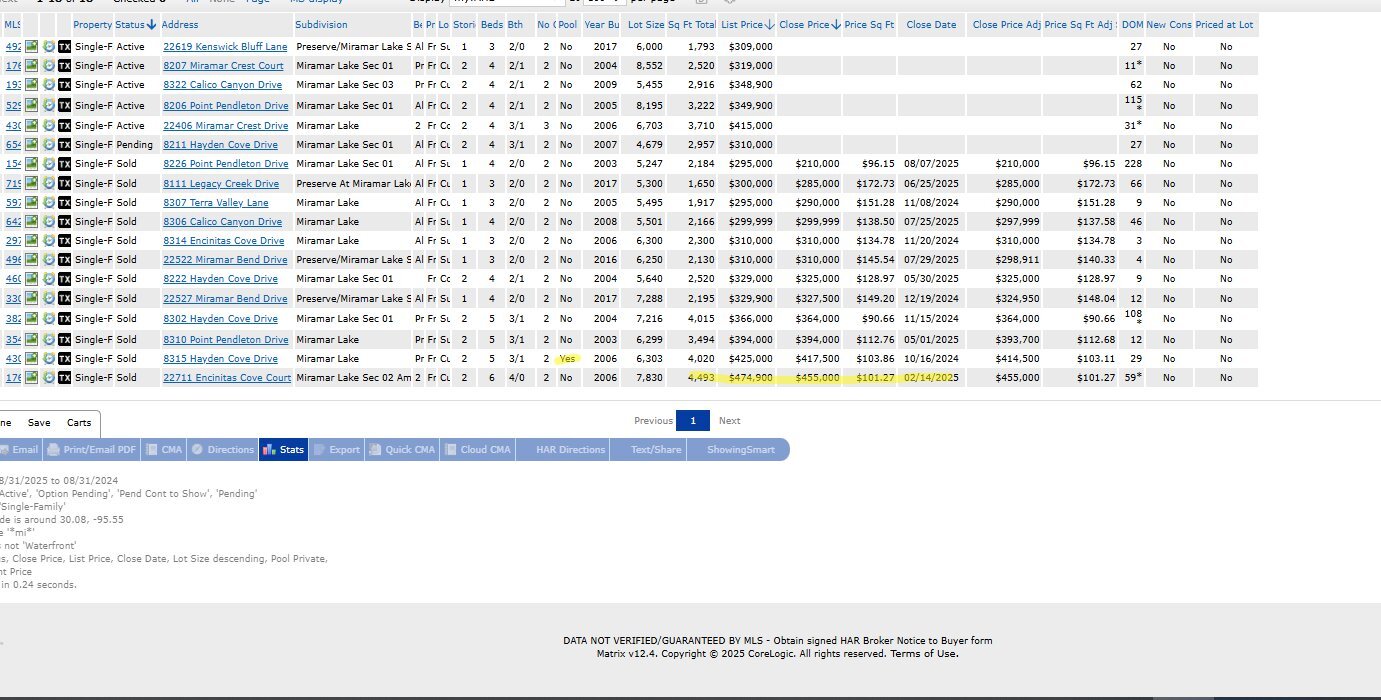Open photo icon for 8111 Legacy Creek Drive
Screen dimensions: 1381x700
[x=32, y=184]
